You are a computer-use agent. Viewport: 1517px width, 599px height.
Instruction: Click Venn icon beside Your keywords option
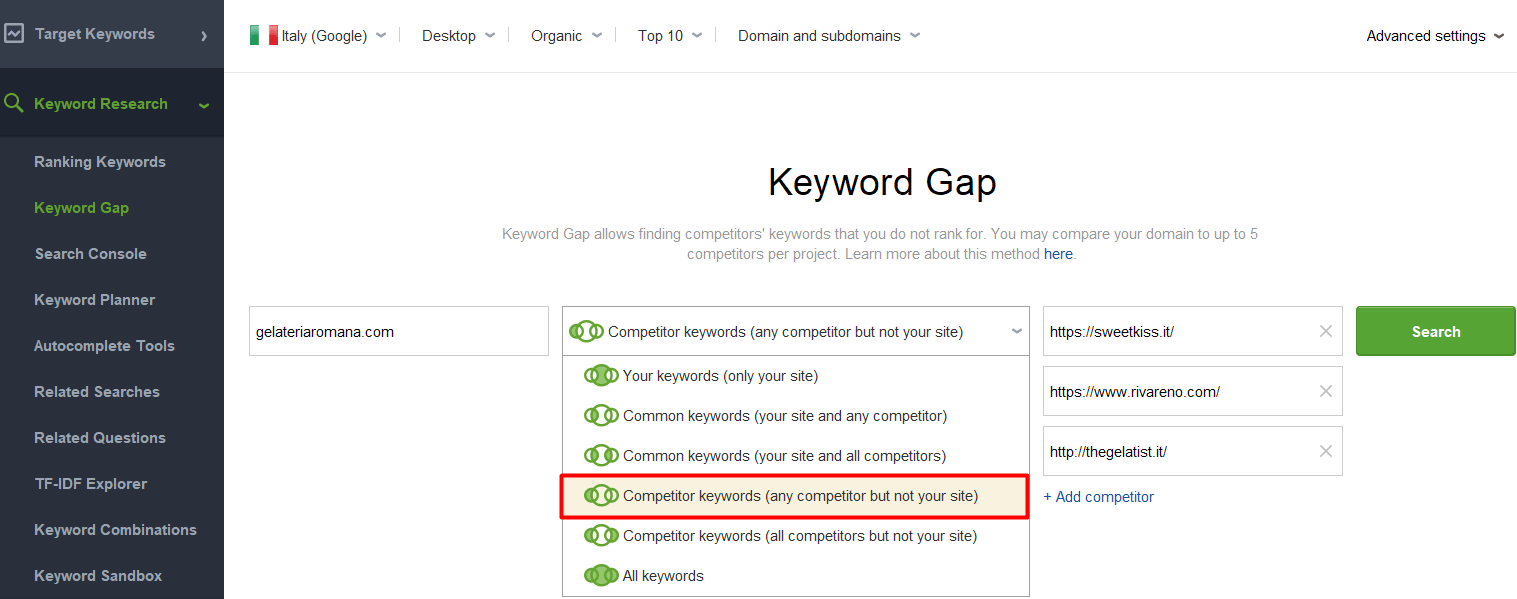[x=601, y=376]
